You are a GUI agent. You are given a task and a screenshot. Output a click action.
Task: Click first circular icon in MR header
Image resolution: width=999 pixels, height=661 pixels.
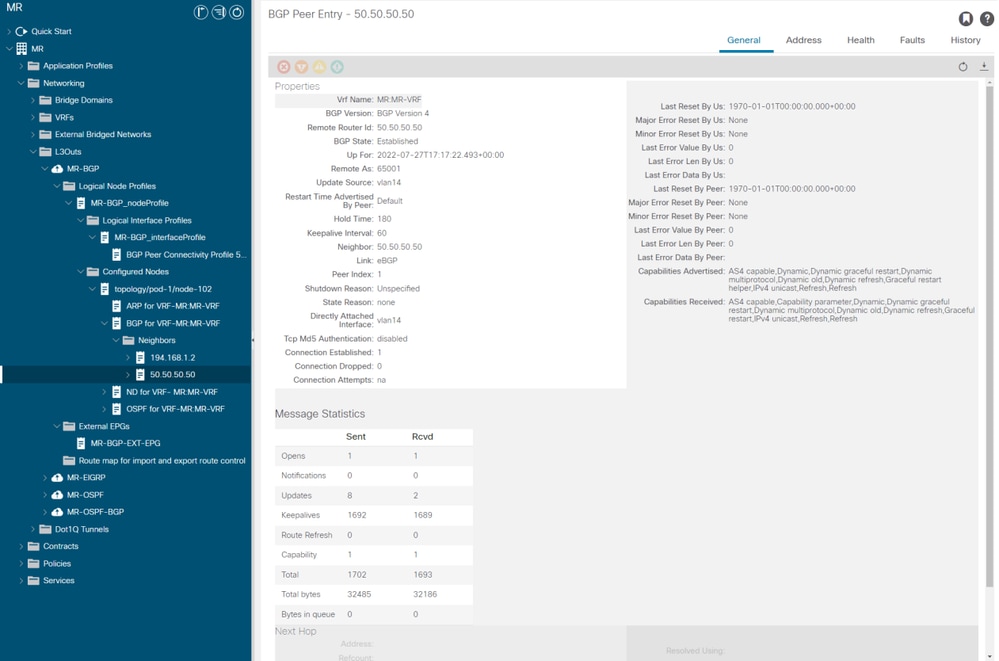[201, 12]
